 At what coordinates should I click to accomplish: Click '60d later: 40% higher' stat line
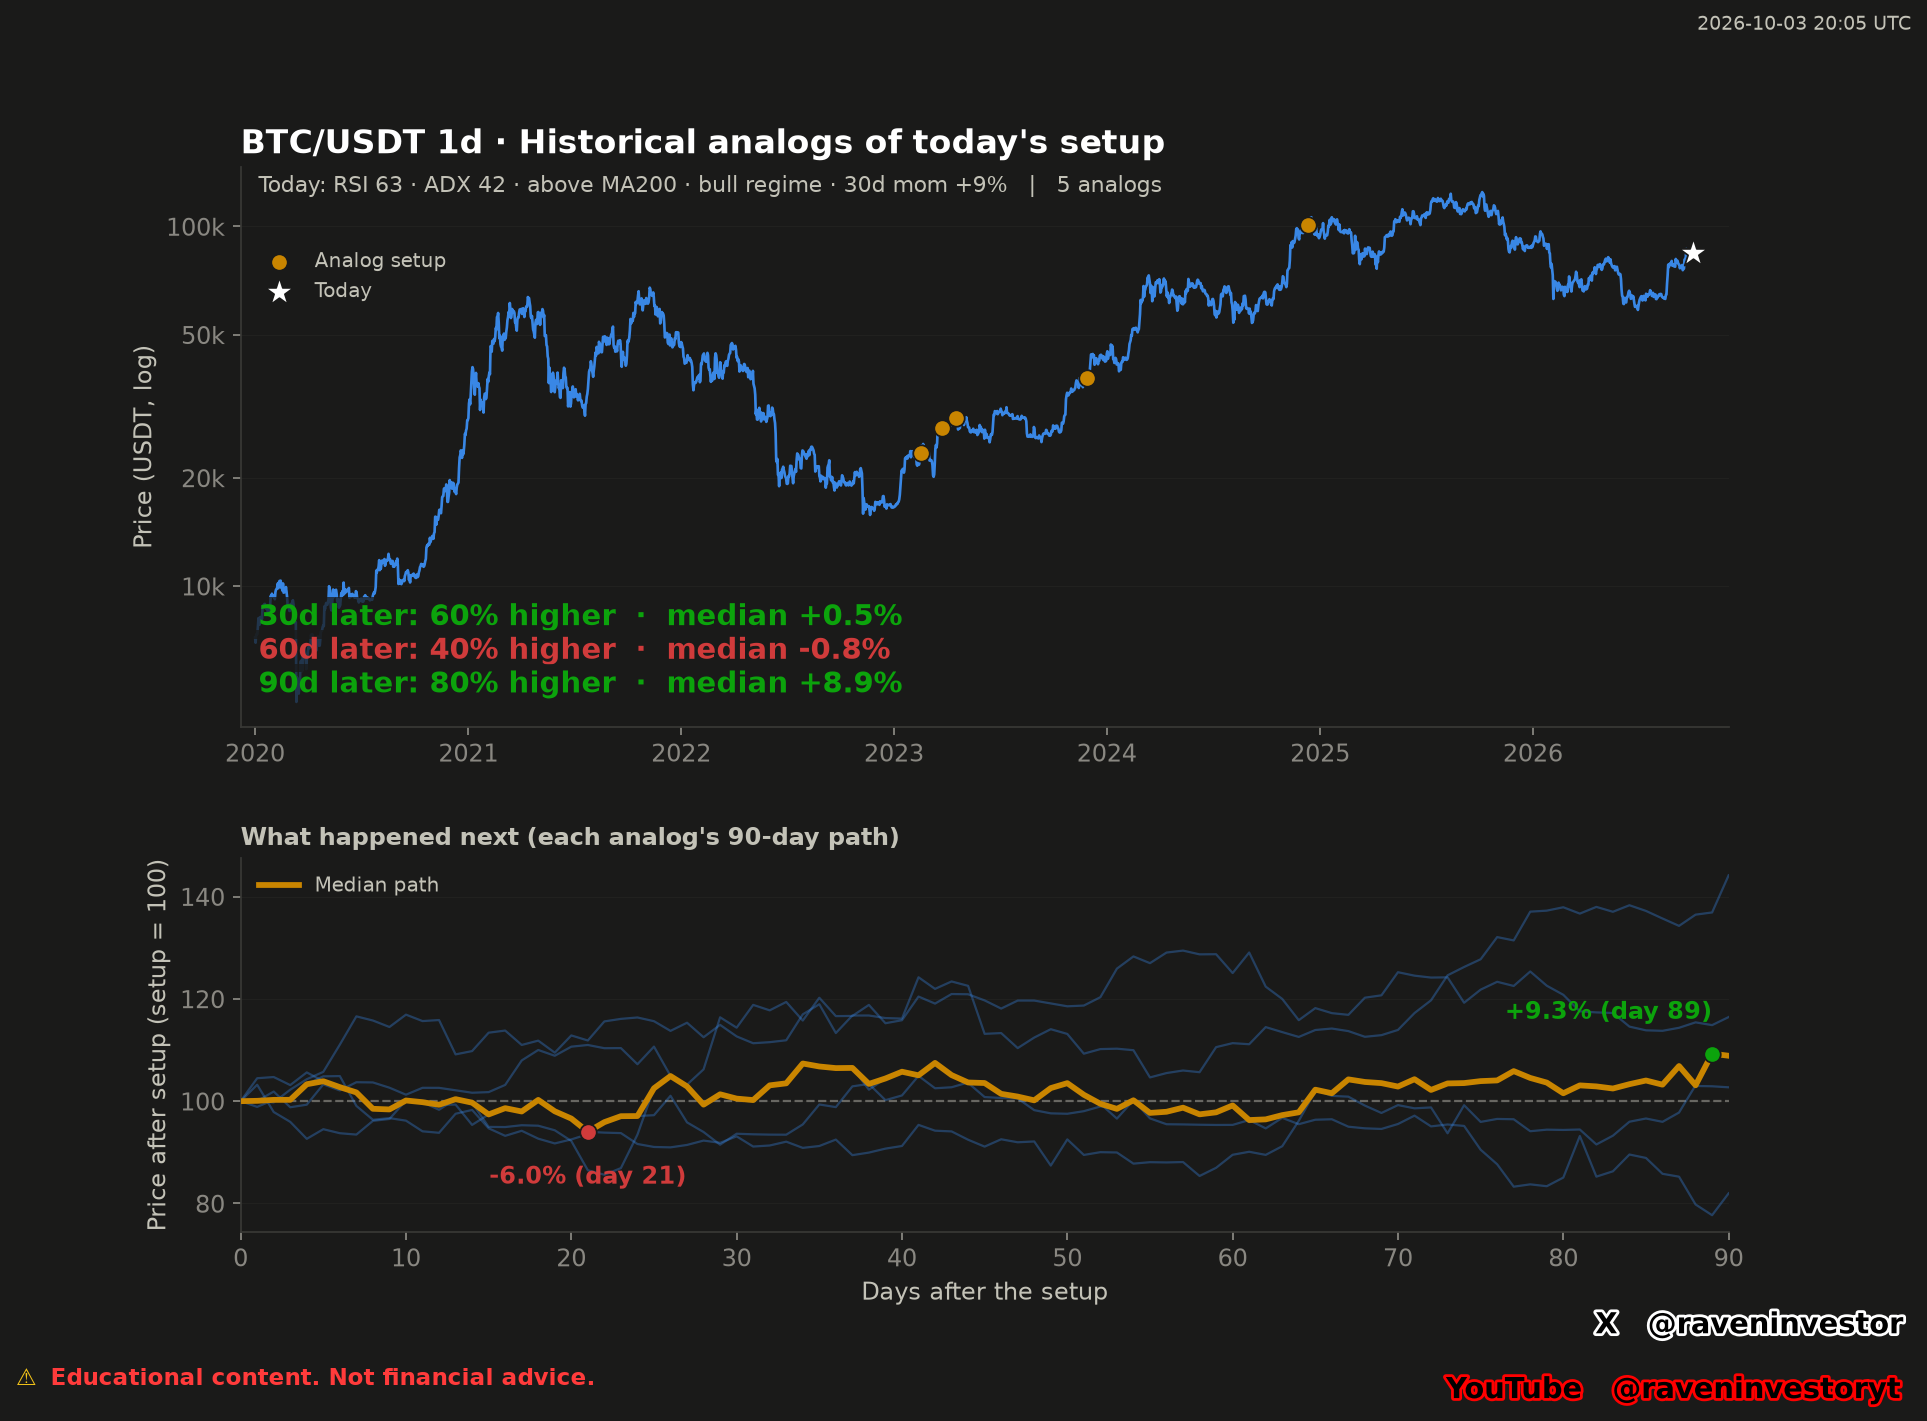574,650
